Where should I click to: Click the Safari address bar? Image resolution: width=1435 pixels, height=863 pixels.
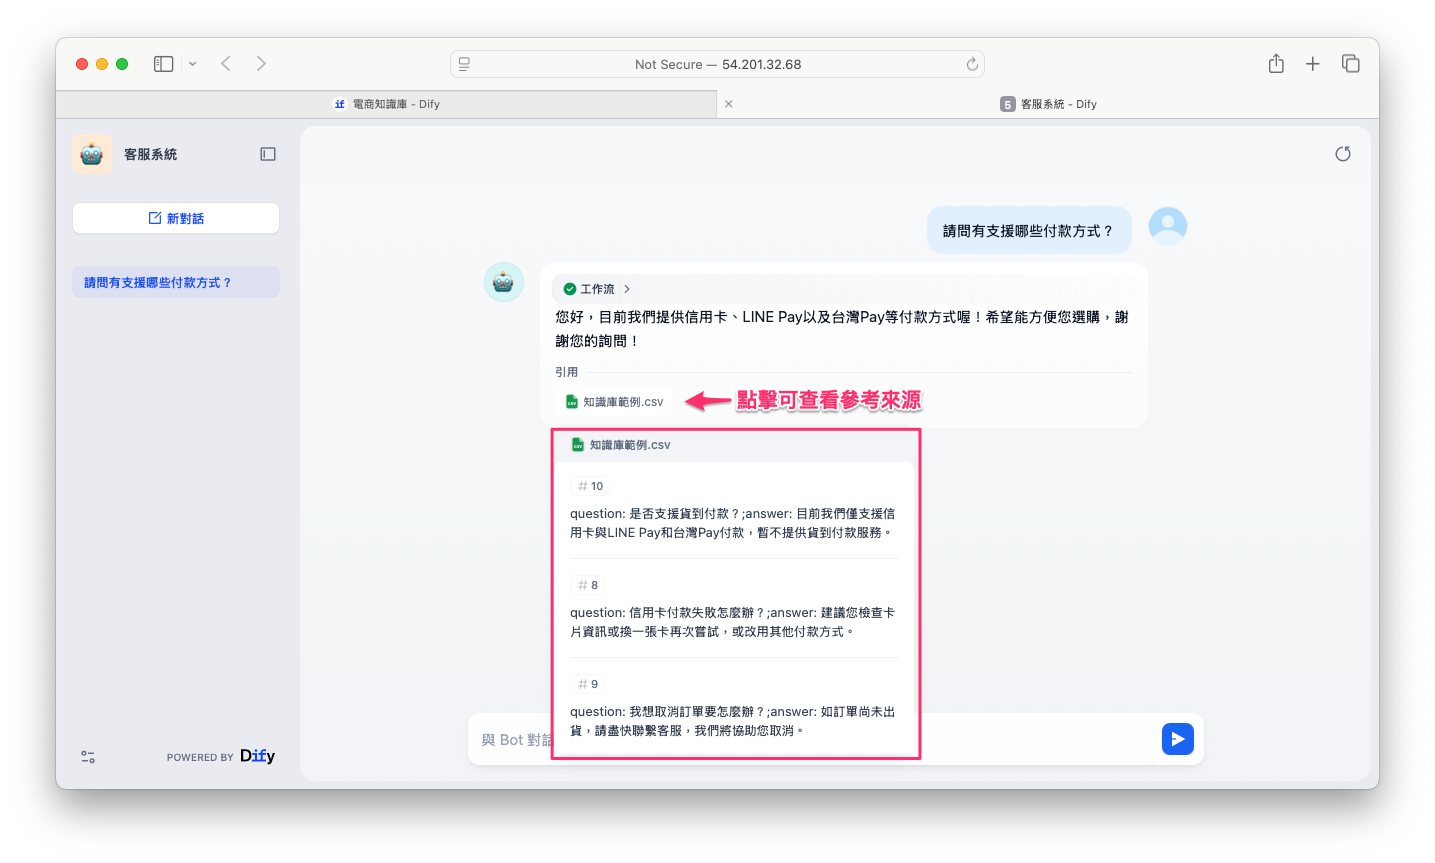[x=717, y=64]
